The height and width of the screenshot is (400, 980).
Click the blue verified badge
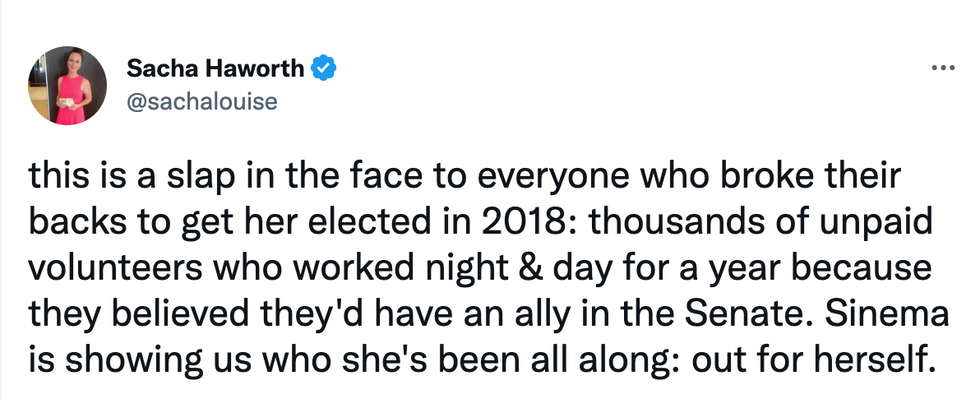(x=324, y=68)
